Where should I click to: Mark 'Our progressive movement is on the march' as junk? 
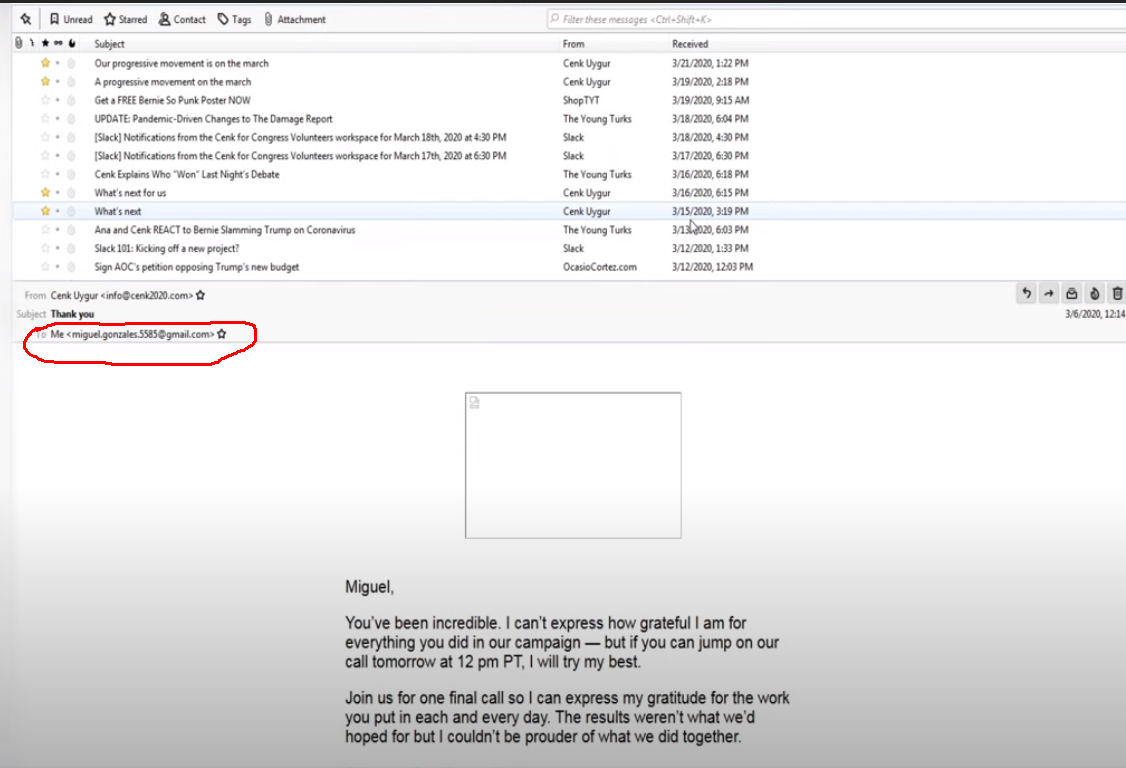[x=71, y=63]
